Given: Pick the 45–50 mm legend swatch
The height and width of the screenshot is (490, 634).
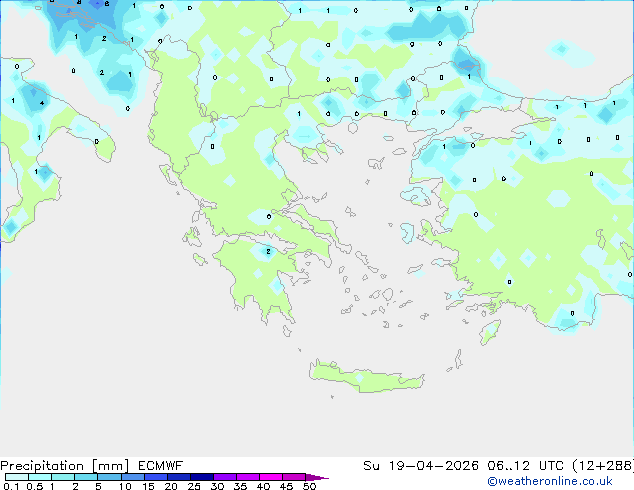Looking at the screenshot, I should coord(294,477).
